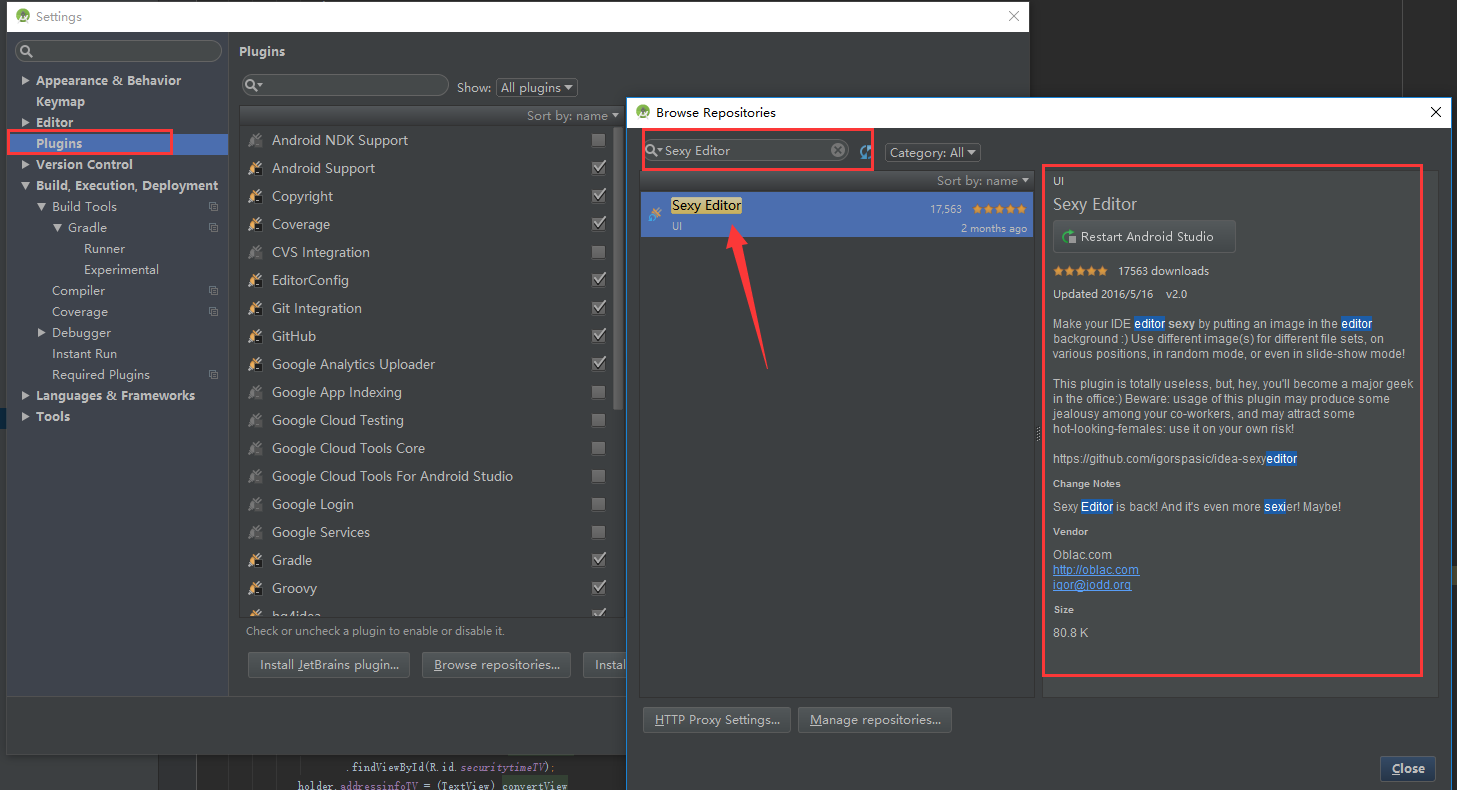Click Restart Android Studio button

pos(1144,237)
